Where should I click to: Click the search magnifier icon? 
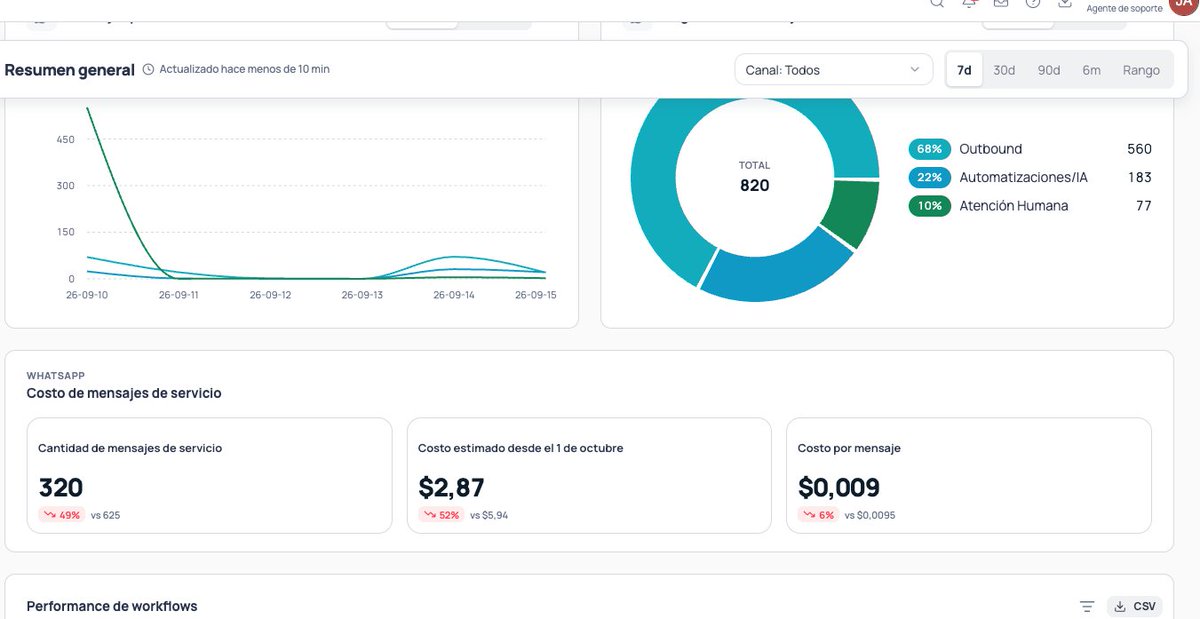click(937, 3)
